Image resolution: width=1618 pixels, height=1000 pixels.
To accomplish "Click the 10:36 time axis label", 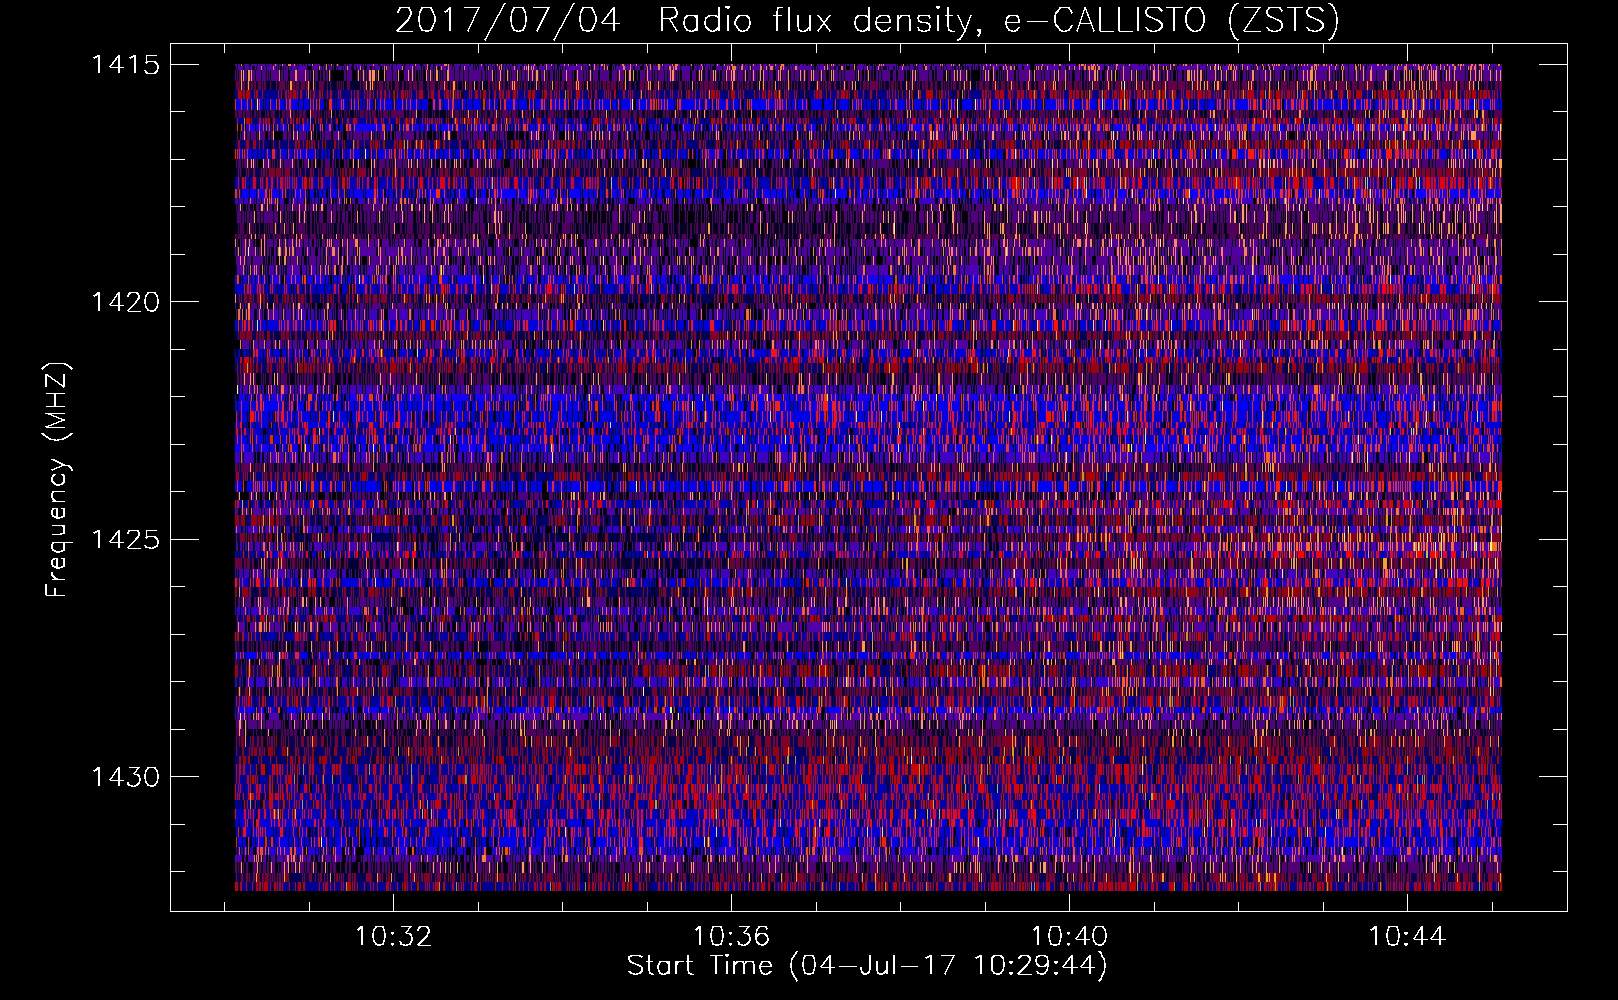I will pos(732,937).
